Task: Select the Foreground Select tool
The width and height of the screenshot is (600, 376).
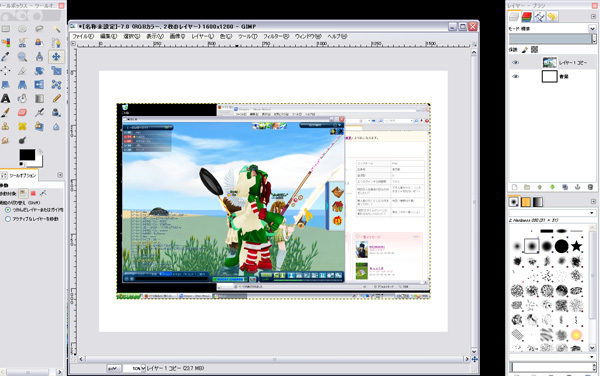Action: (x=39, y=43)
